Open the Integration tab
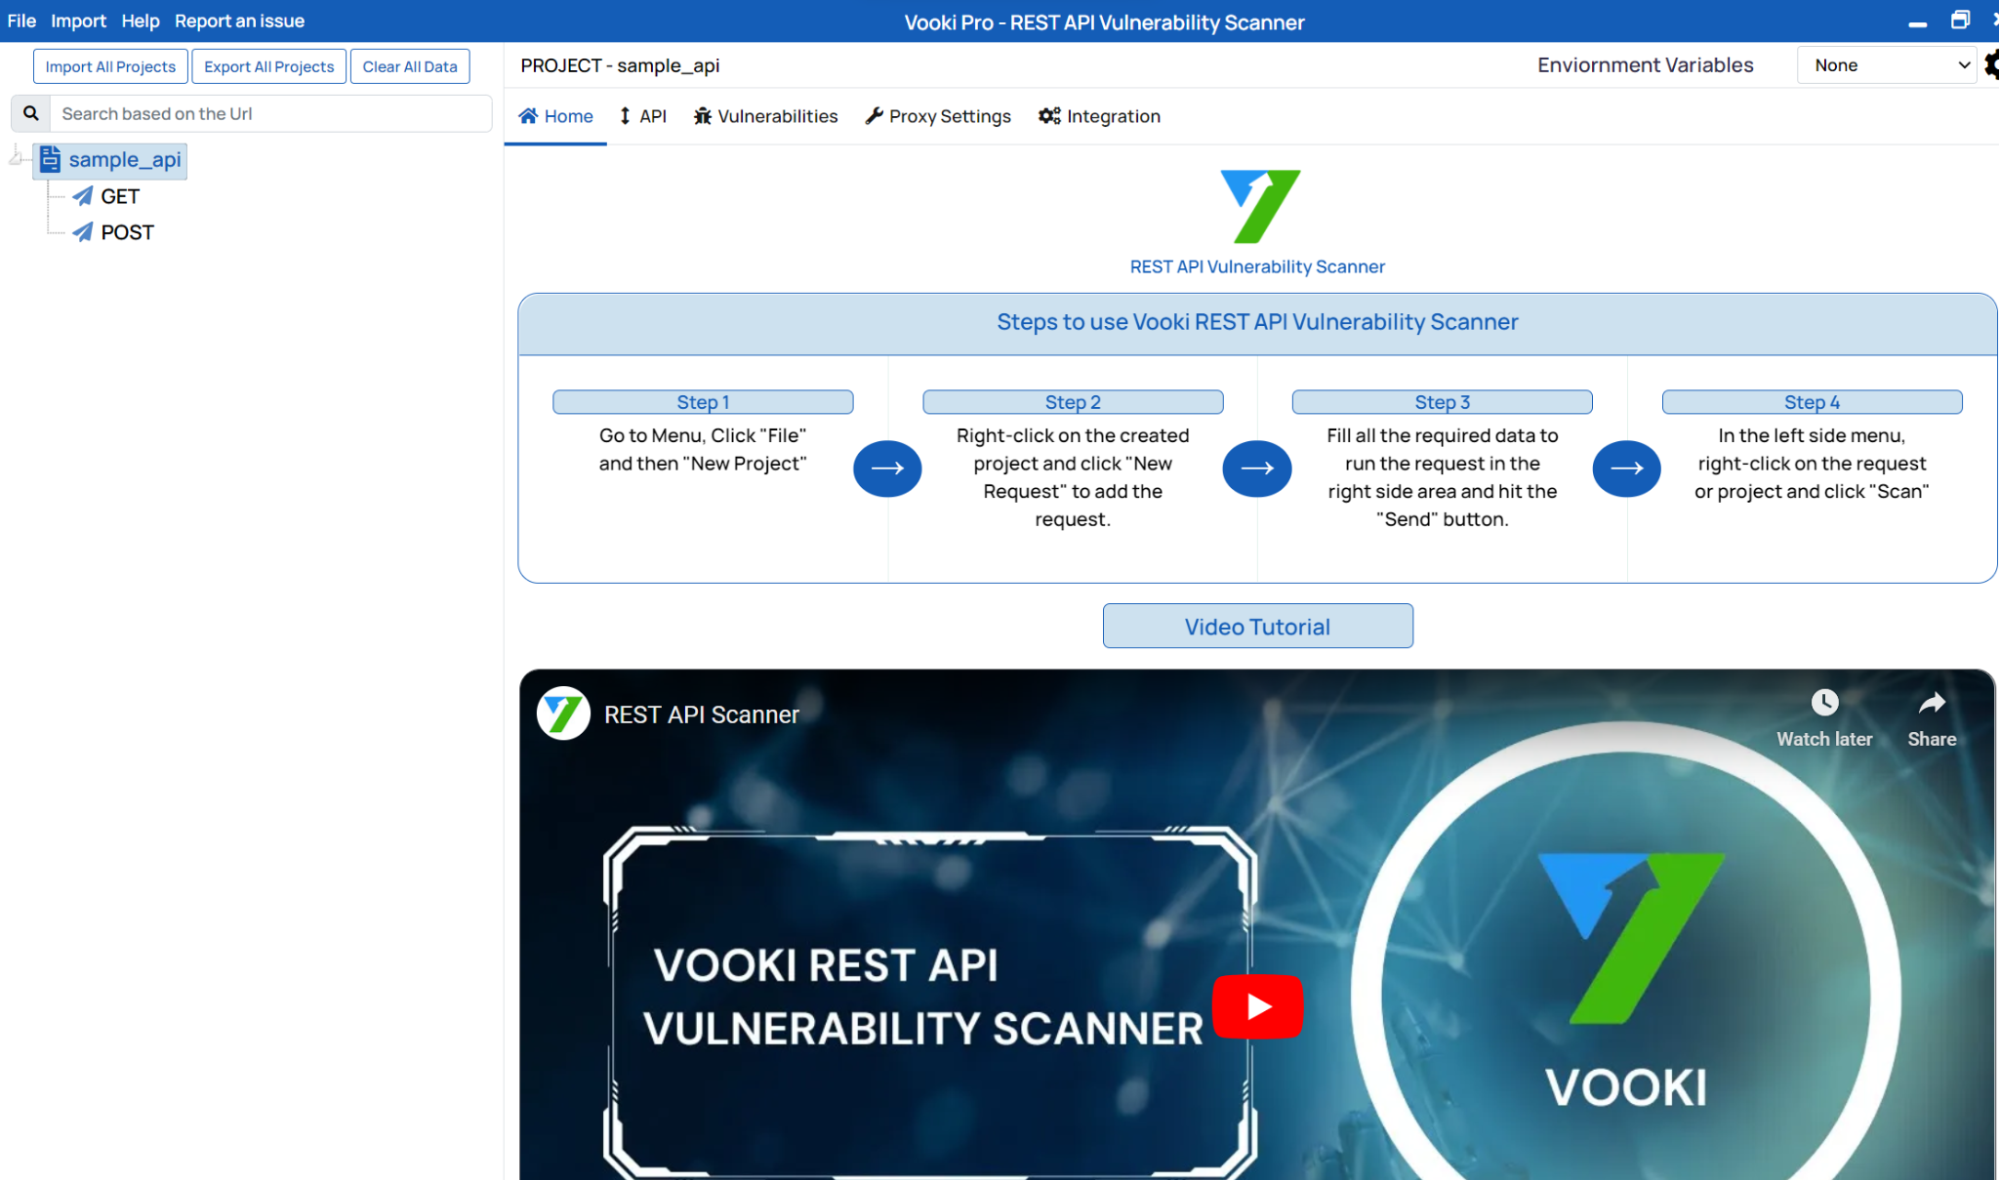Image resolution: width=1999 pixels, height=1181 pixels. 1099,116
